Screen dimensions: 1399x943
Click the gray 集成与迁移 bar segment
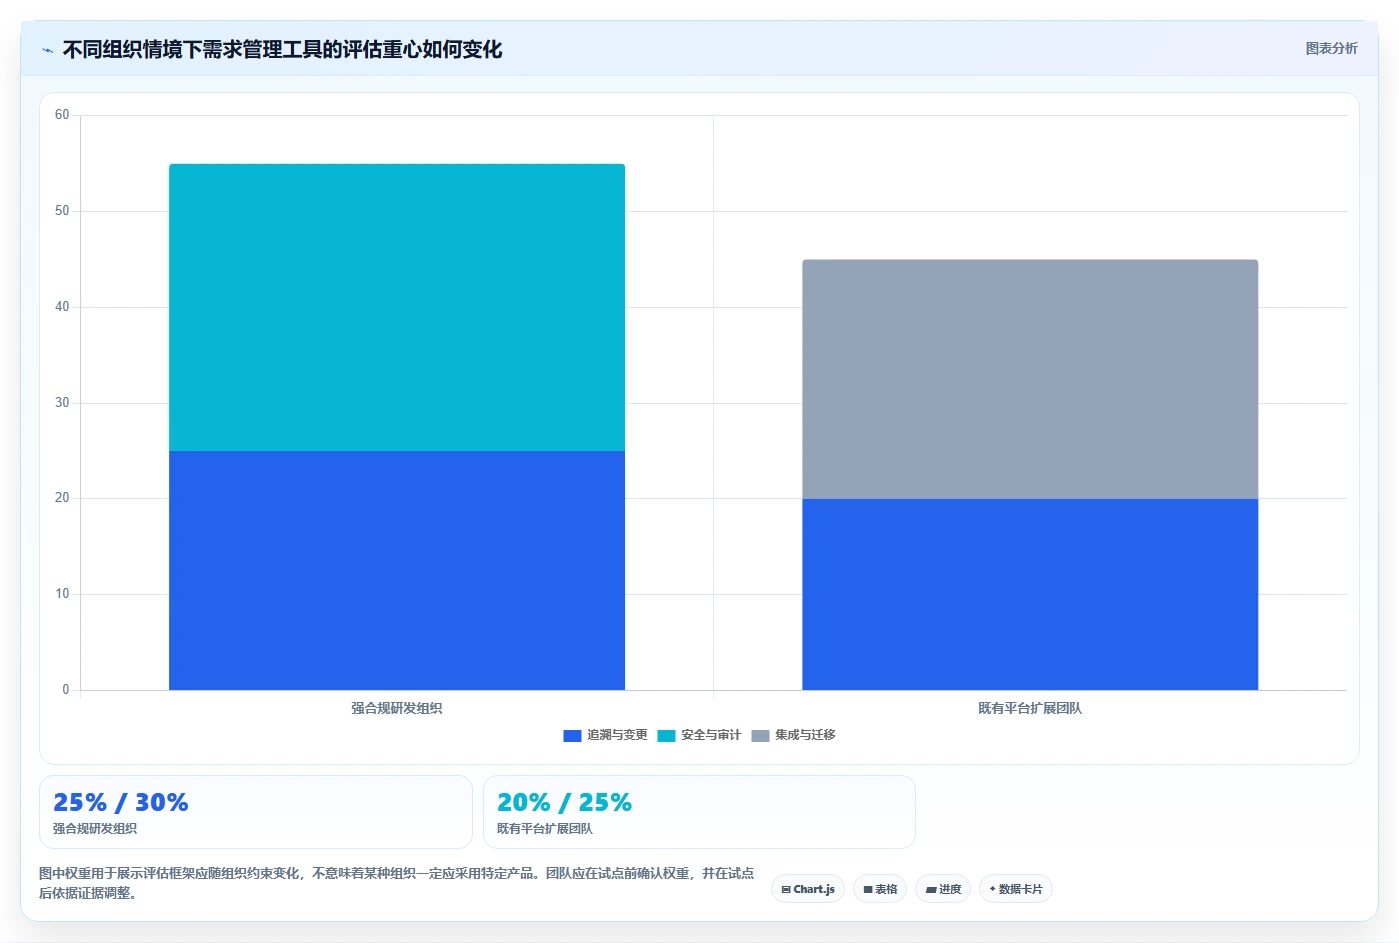coord(1030,379)
